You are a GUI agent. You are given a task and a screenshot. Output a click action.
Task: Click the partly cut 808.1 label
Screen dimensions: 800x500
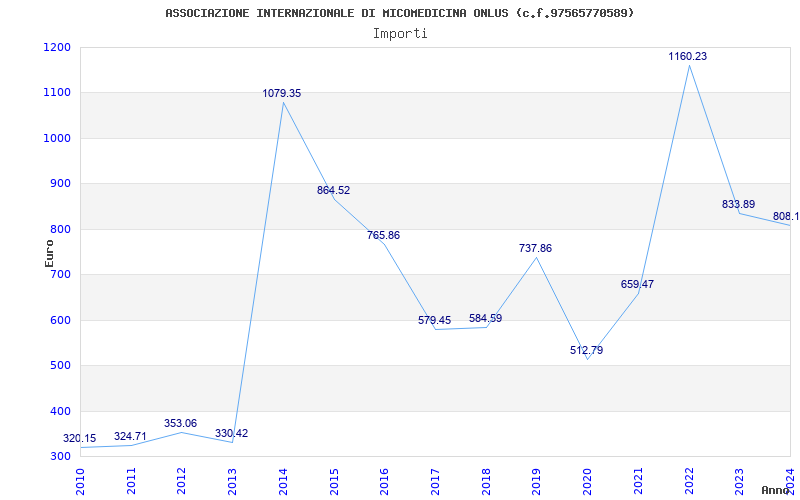coord(786,216)
